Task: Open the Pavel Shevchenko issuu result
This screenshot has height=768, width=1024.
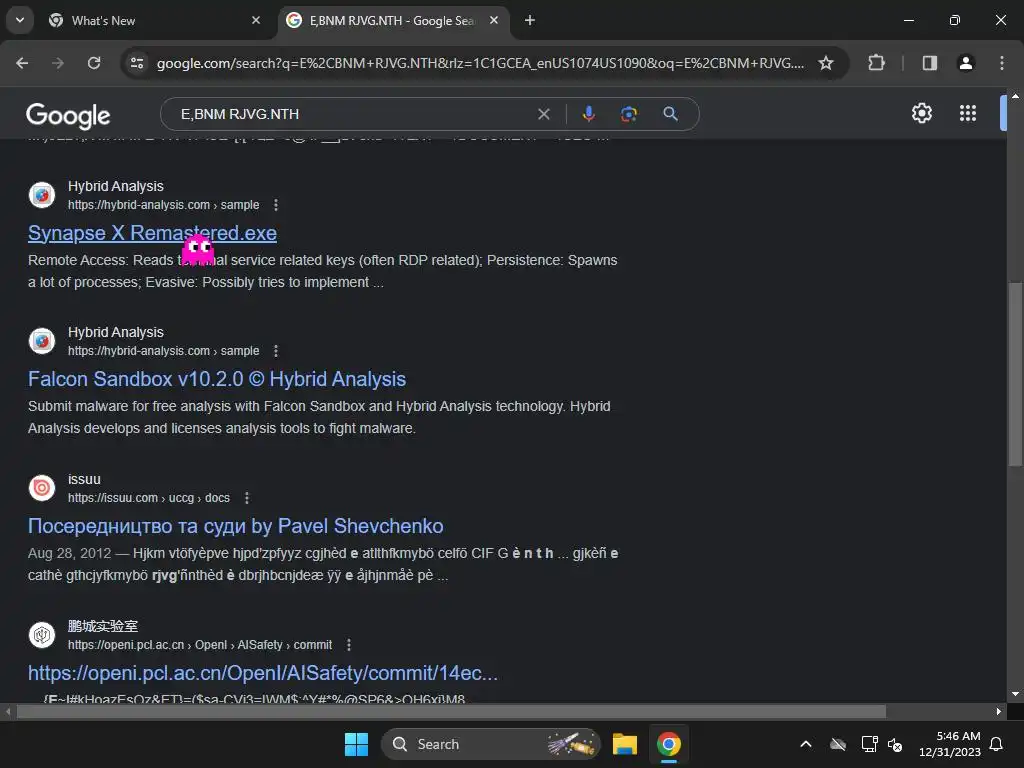Action: [x=236, y=526]
